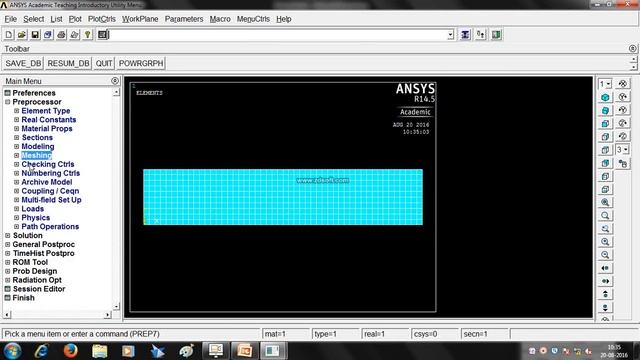Click Main Menu horizontal scroll right arrow
640x360 pixels.
pyautogui.click(x=107, y=315)
